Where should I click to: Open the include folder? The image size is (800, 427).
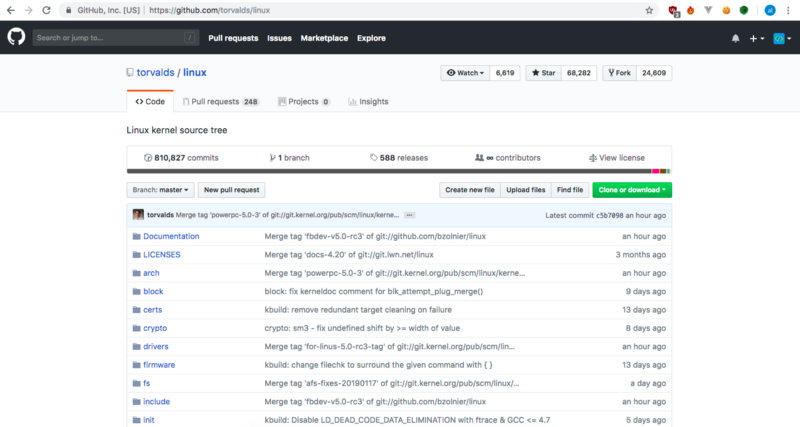[156, 401]
